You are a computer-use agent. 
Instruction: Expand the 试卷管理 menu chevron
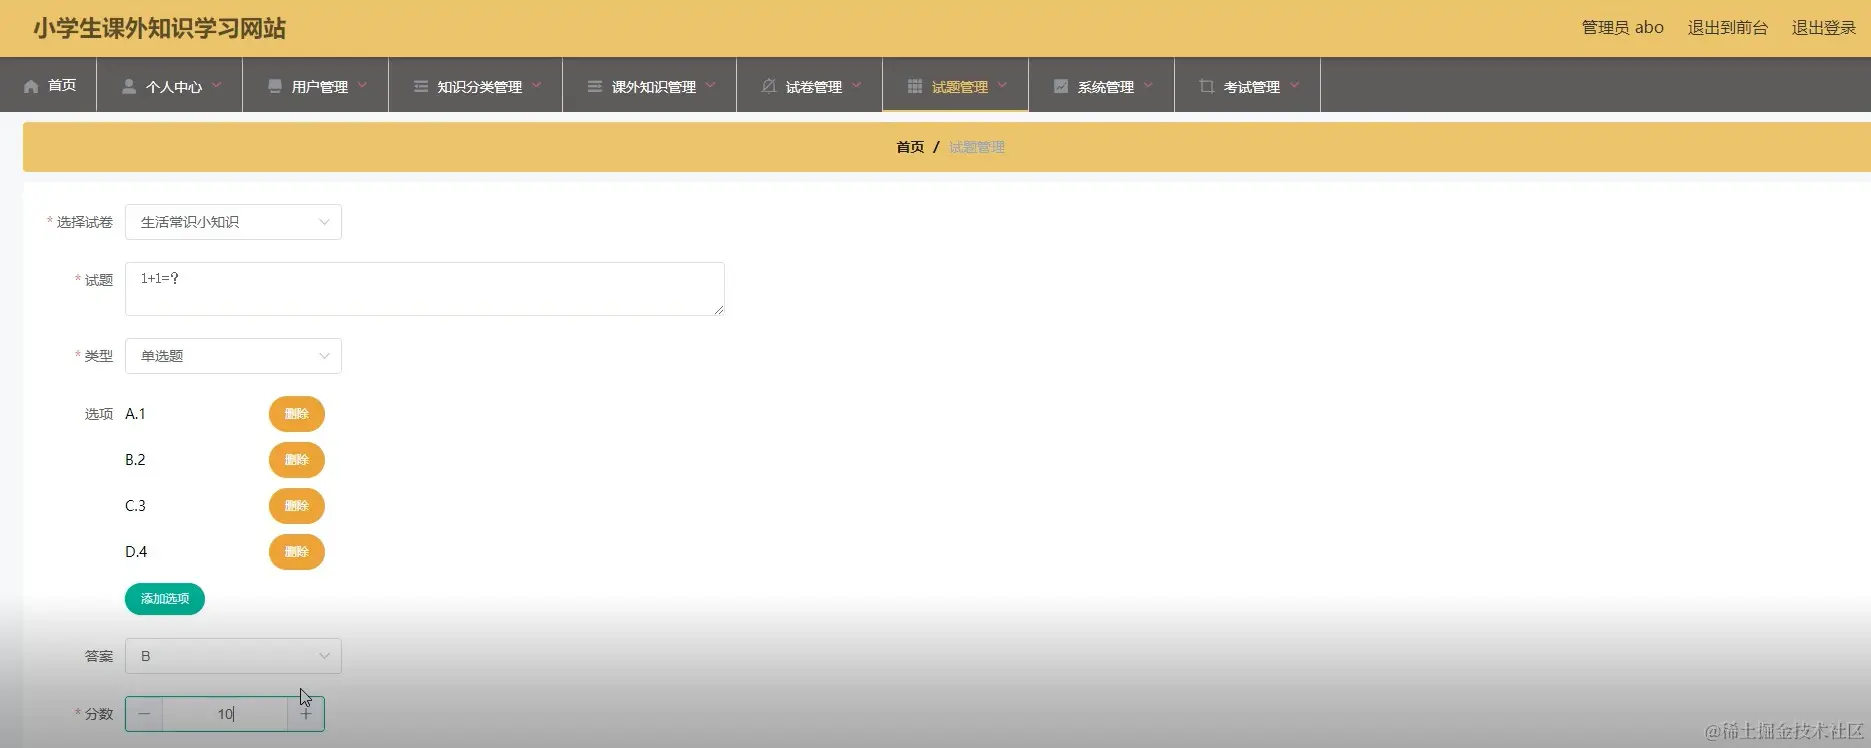[856, 85]
